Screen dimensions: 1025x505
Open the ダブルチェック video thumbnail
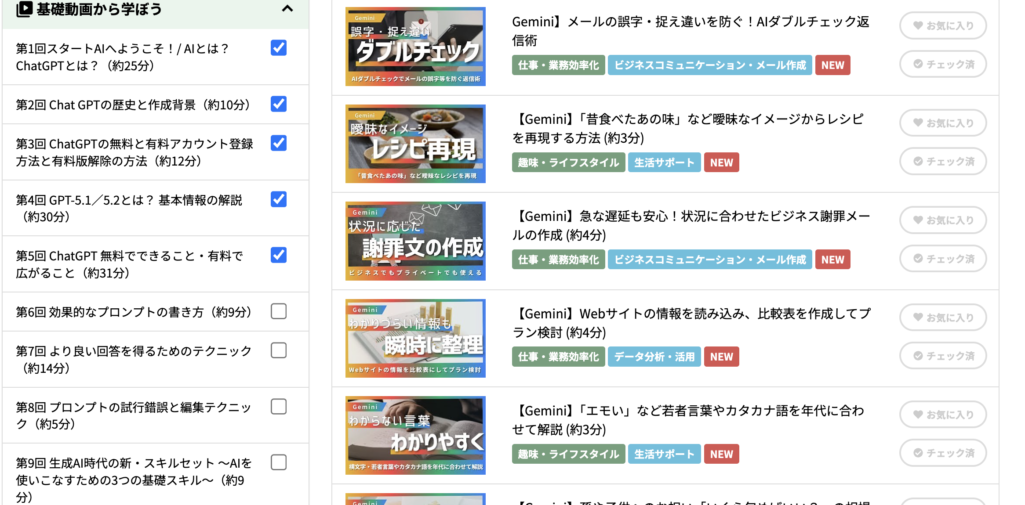point(415,47)
